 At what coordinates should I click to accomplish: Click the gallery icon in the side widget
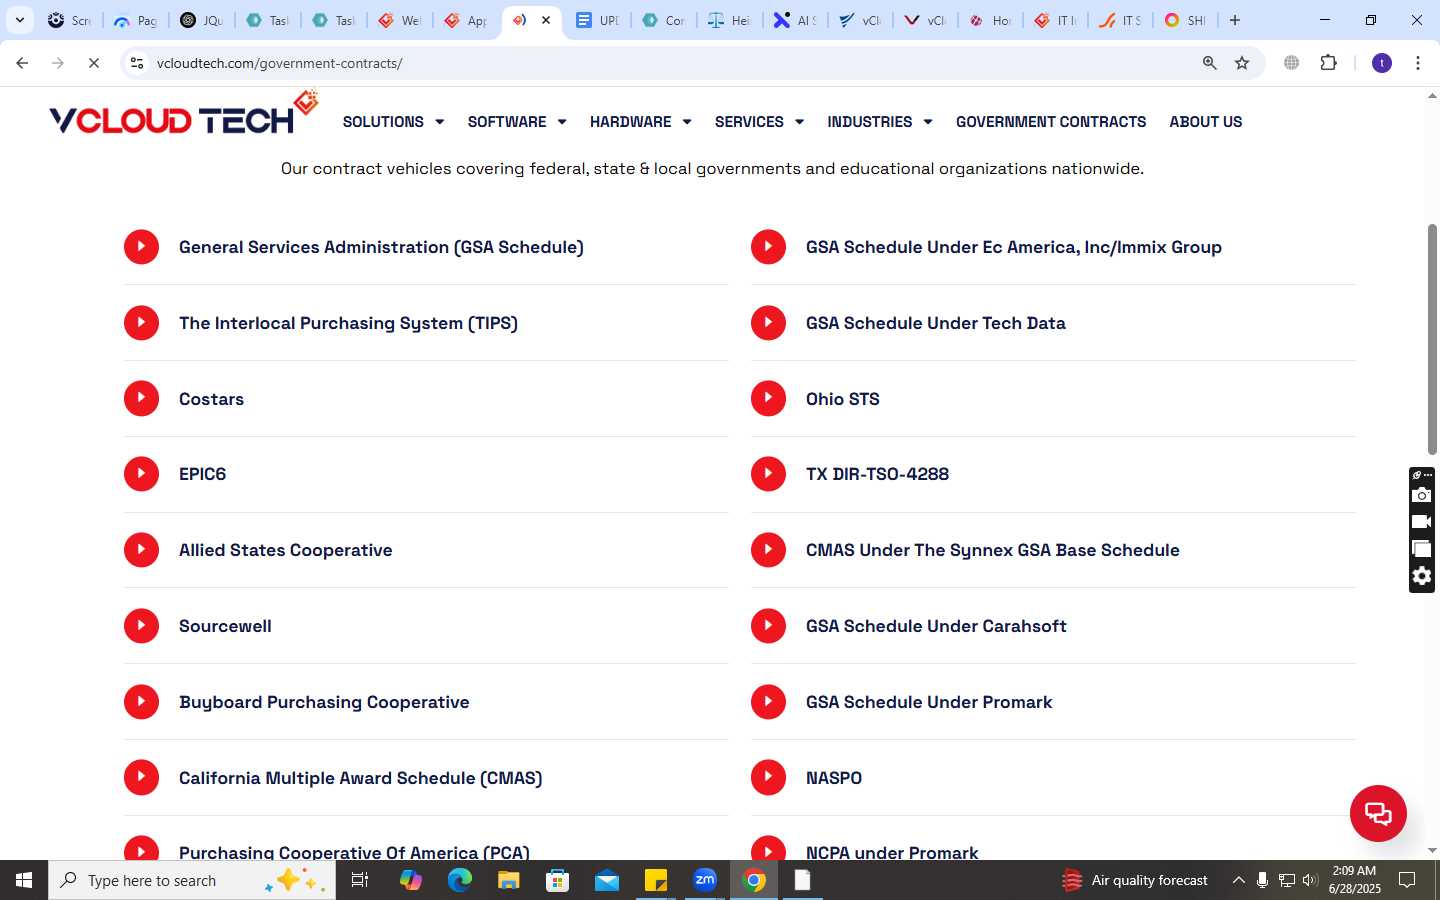tap(1421, 549)
